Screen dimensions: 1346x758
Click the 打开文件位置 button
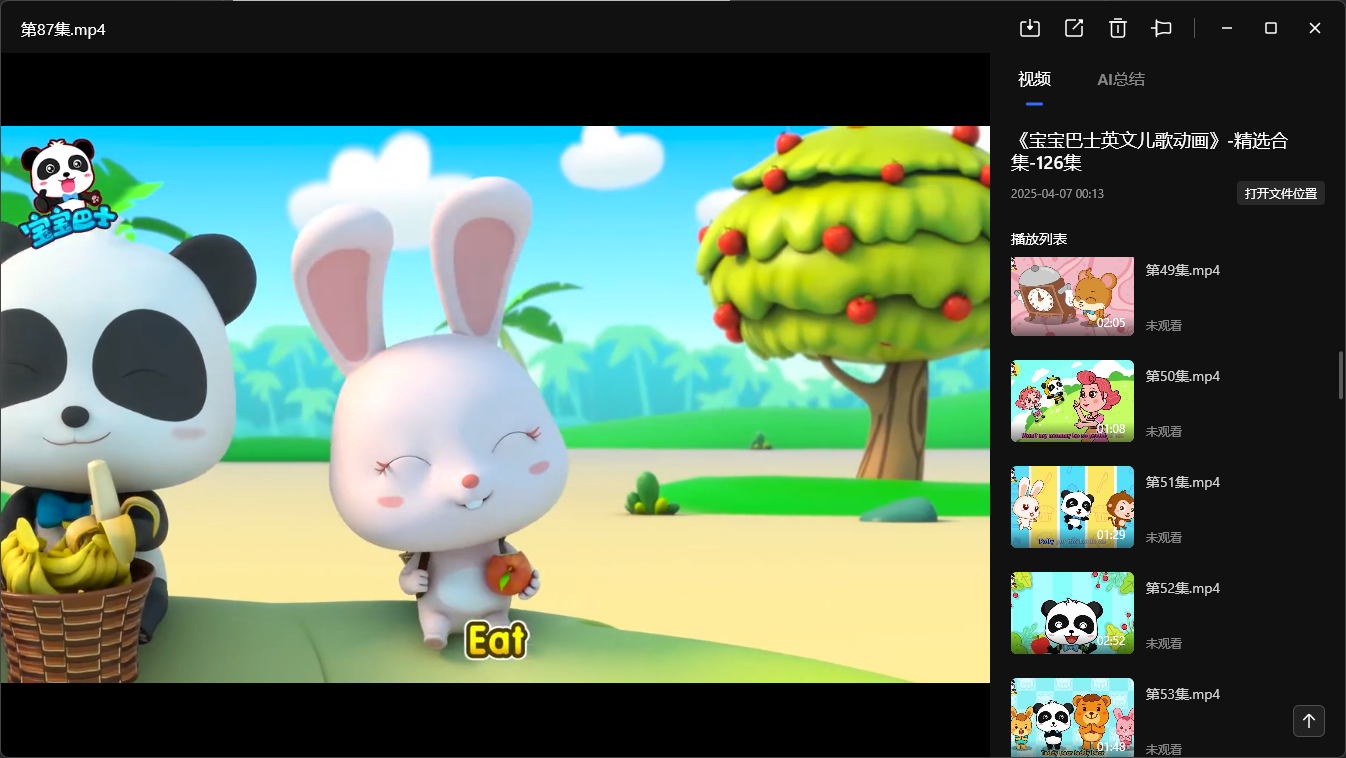tap(1281, 193)
